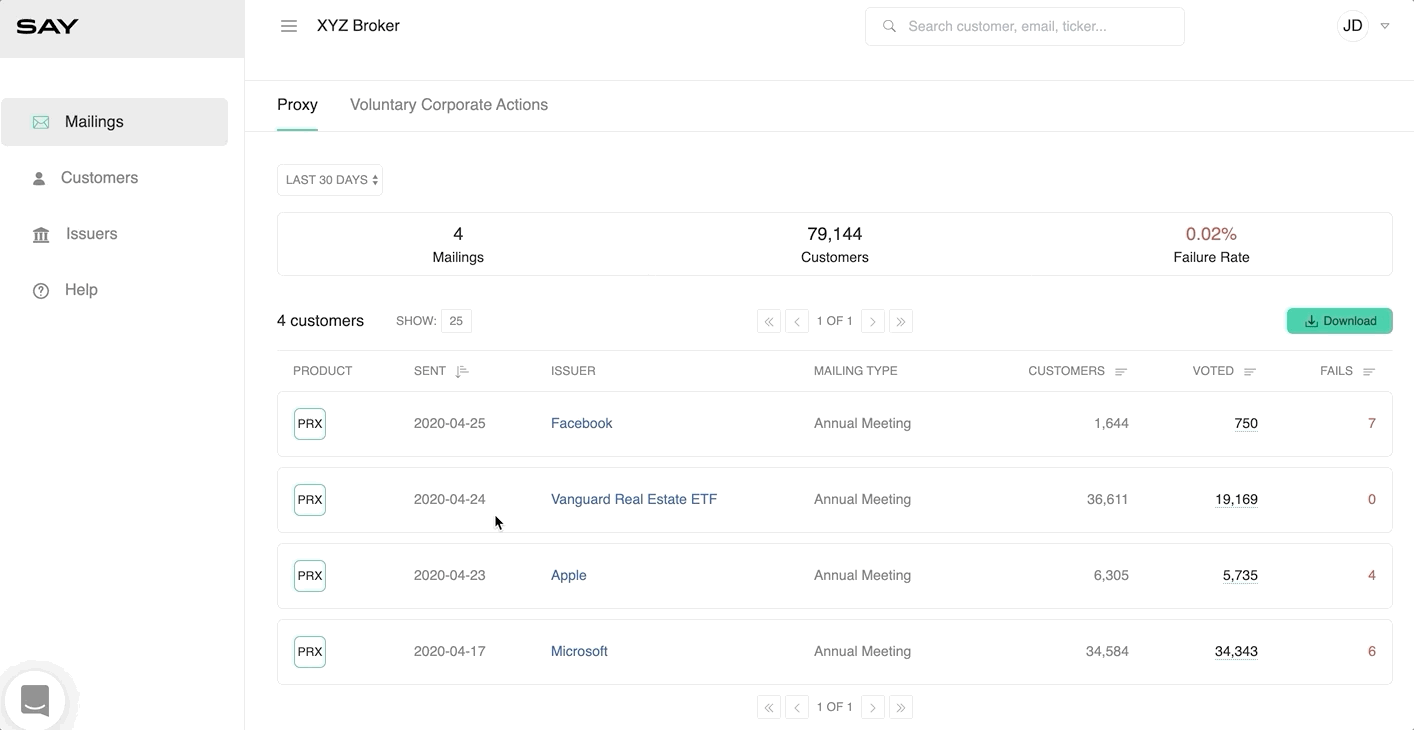Sort by Voted column icon

(x=1250, y=372)
